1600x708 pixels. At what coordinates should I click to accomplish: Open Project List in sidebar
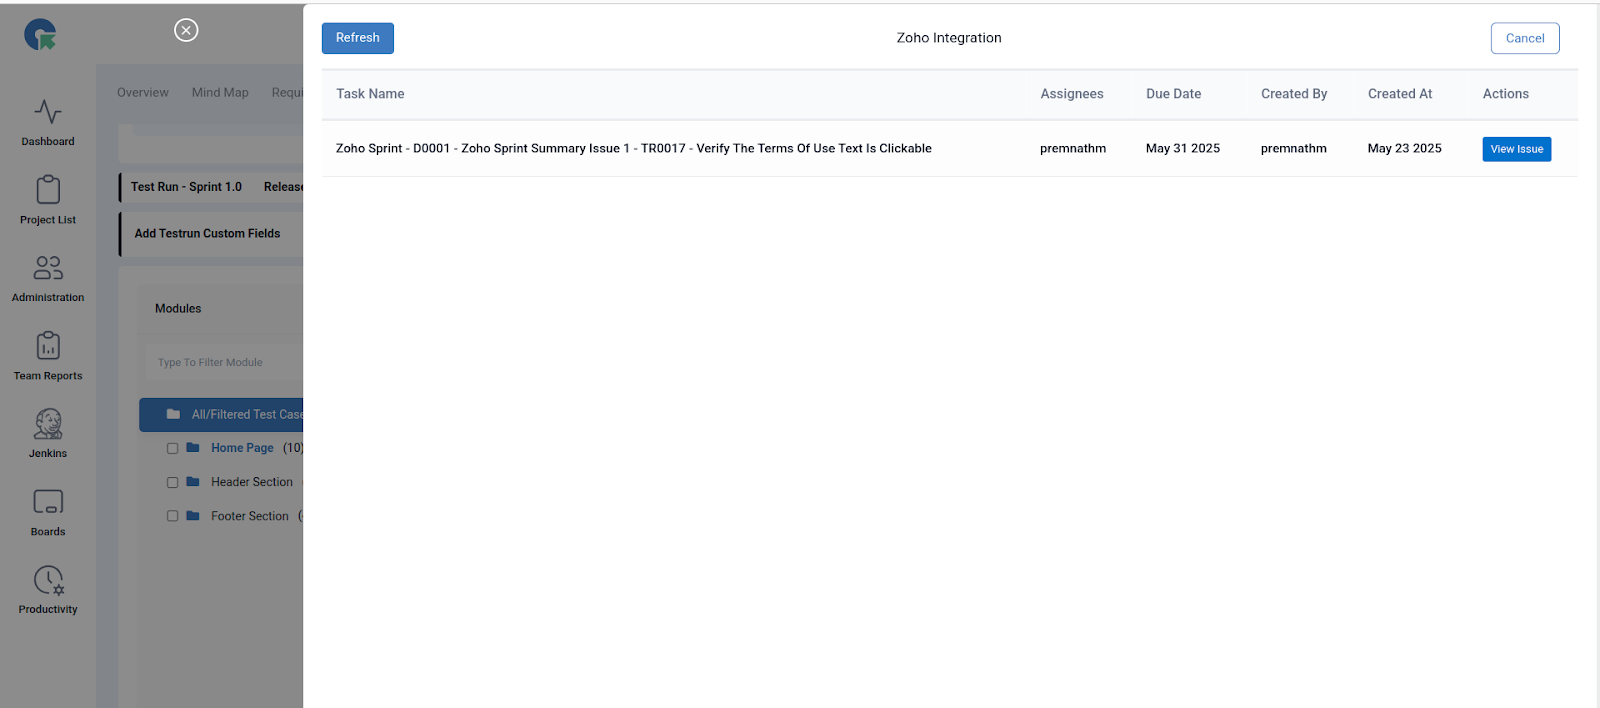click(x=48, y=189)
